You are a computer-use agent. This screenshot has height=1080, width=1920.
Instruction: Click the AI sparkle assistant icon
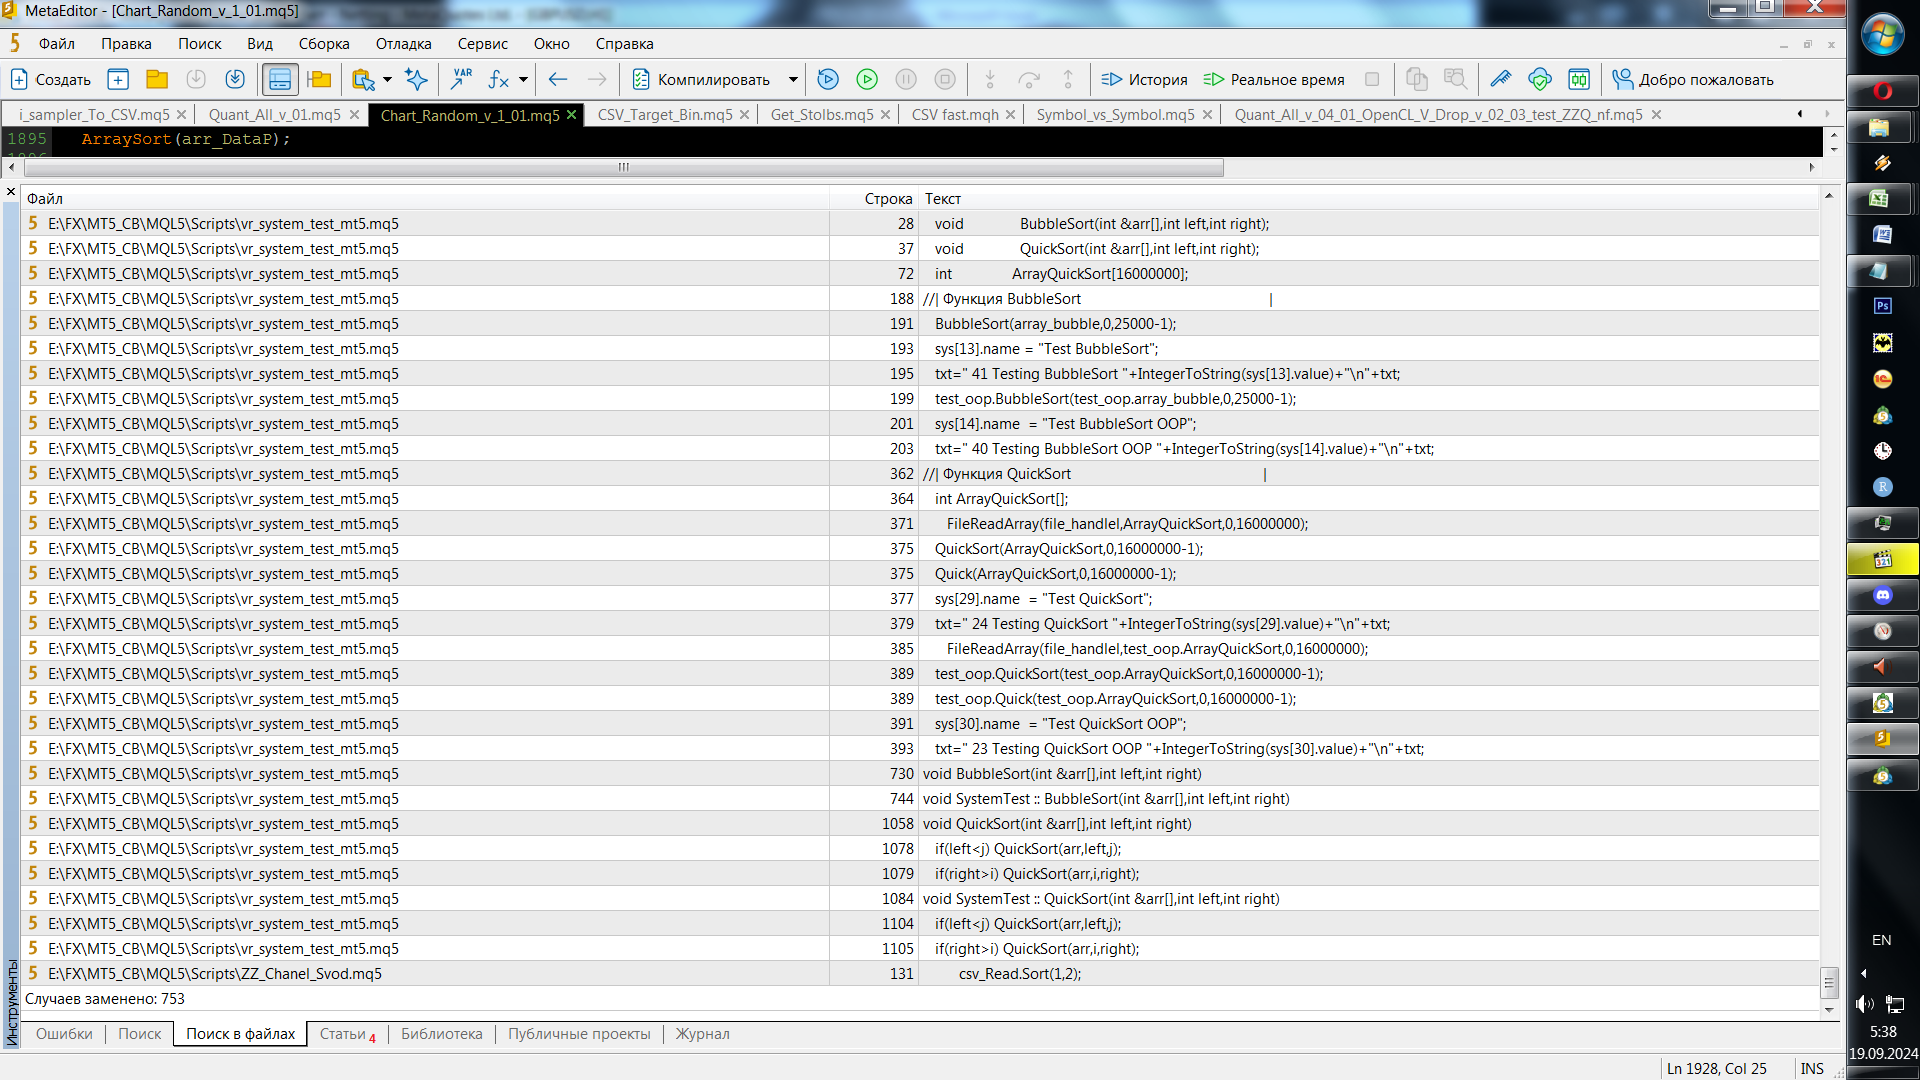point(416,80)
